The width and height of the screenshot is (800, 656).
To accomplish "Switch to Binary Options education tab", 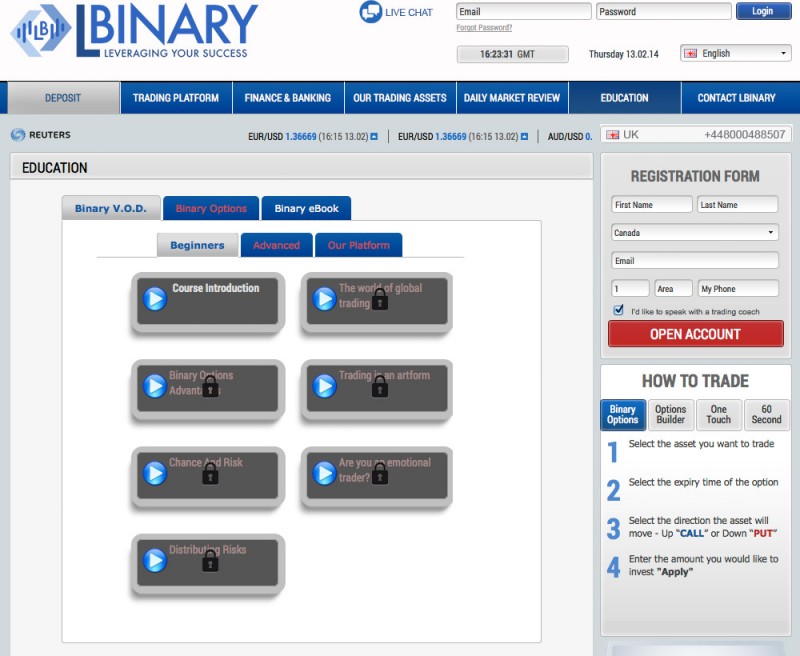I will (211, 208).
